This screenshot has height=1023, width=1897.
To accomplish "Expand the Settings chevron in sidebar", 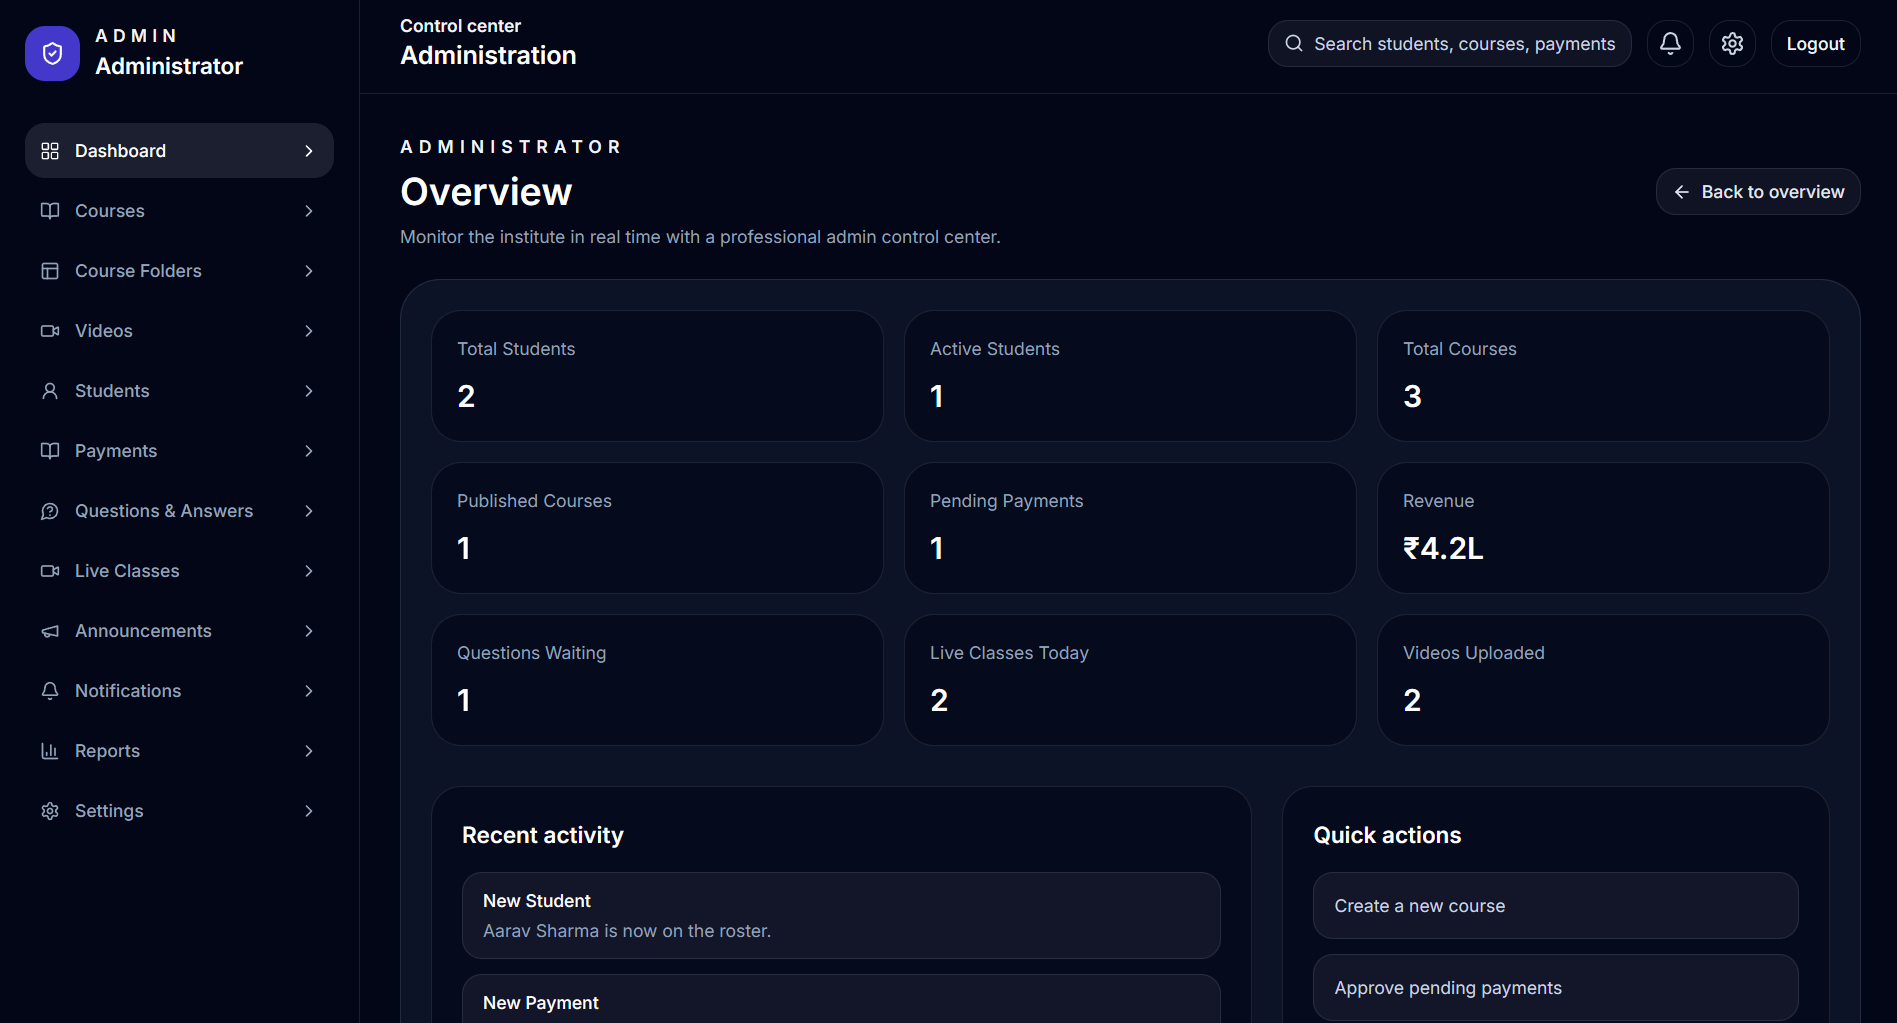I will pos(309,811).
